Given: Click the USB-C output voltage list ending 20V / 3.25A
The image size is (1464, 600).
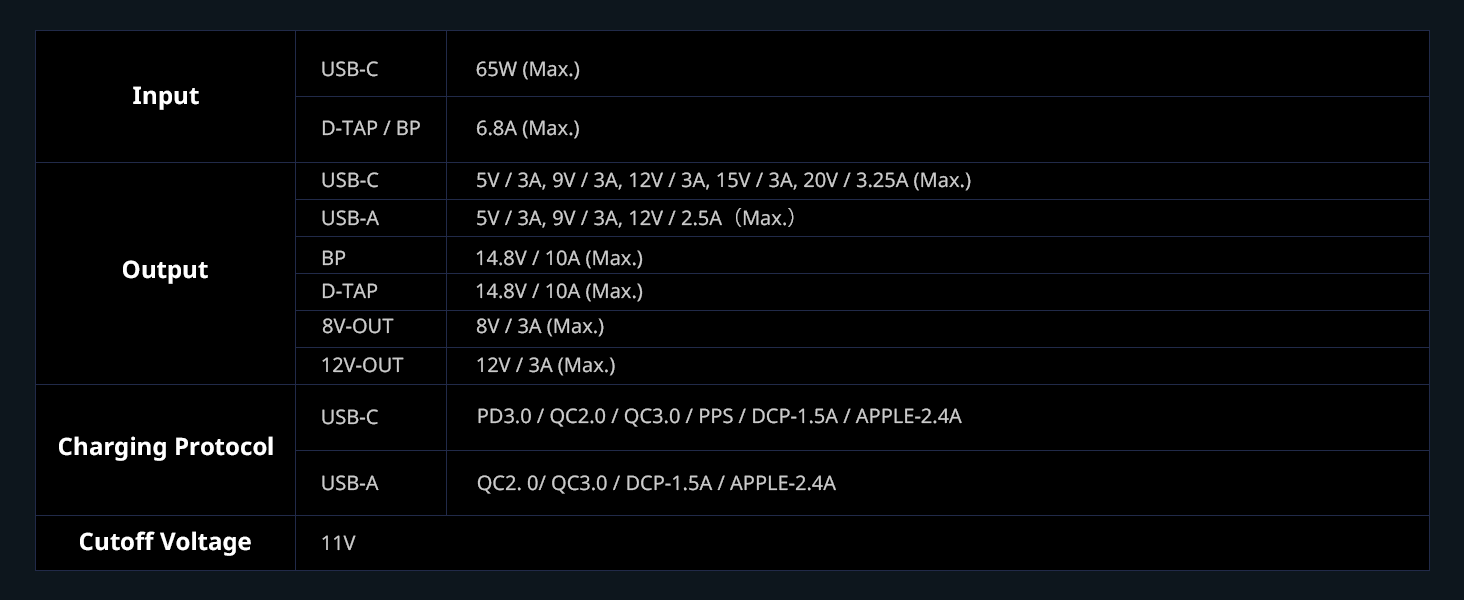Looking at the screenshot, I should pyautogui.click(x=723, y=180).
